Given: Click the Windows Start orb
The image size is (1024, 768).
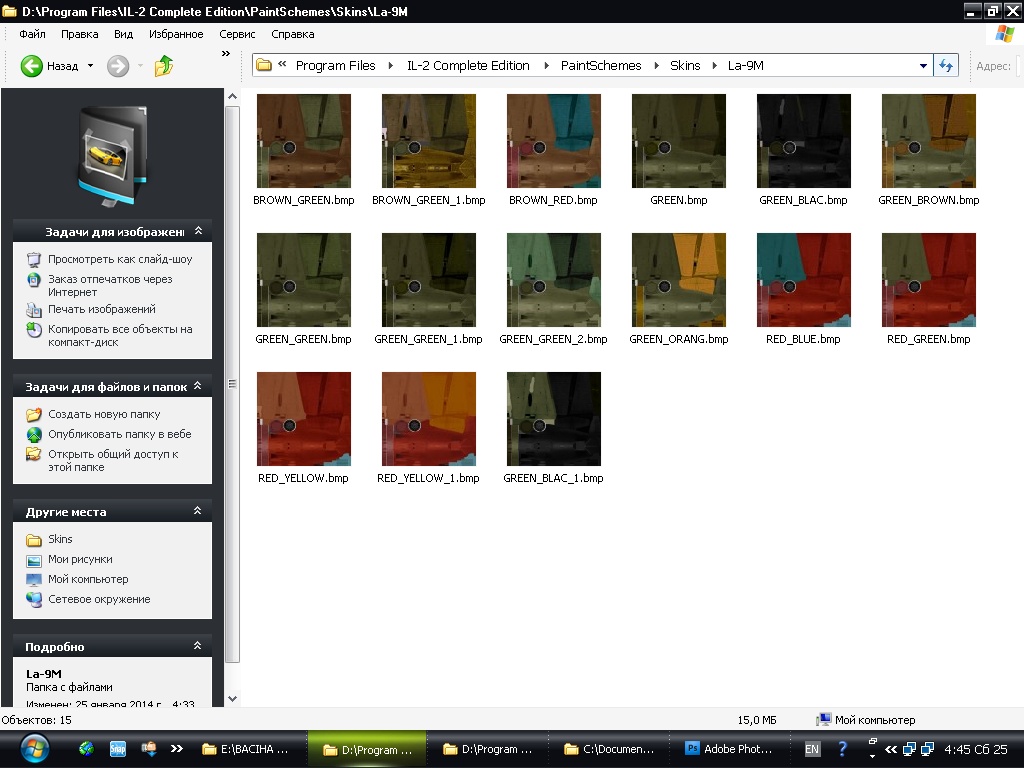Looking at the screenshot, I should 35,749.
